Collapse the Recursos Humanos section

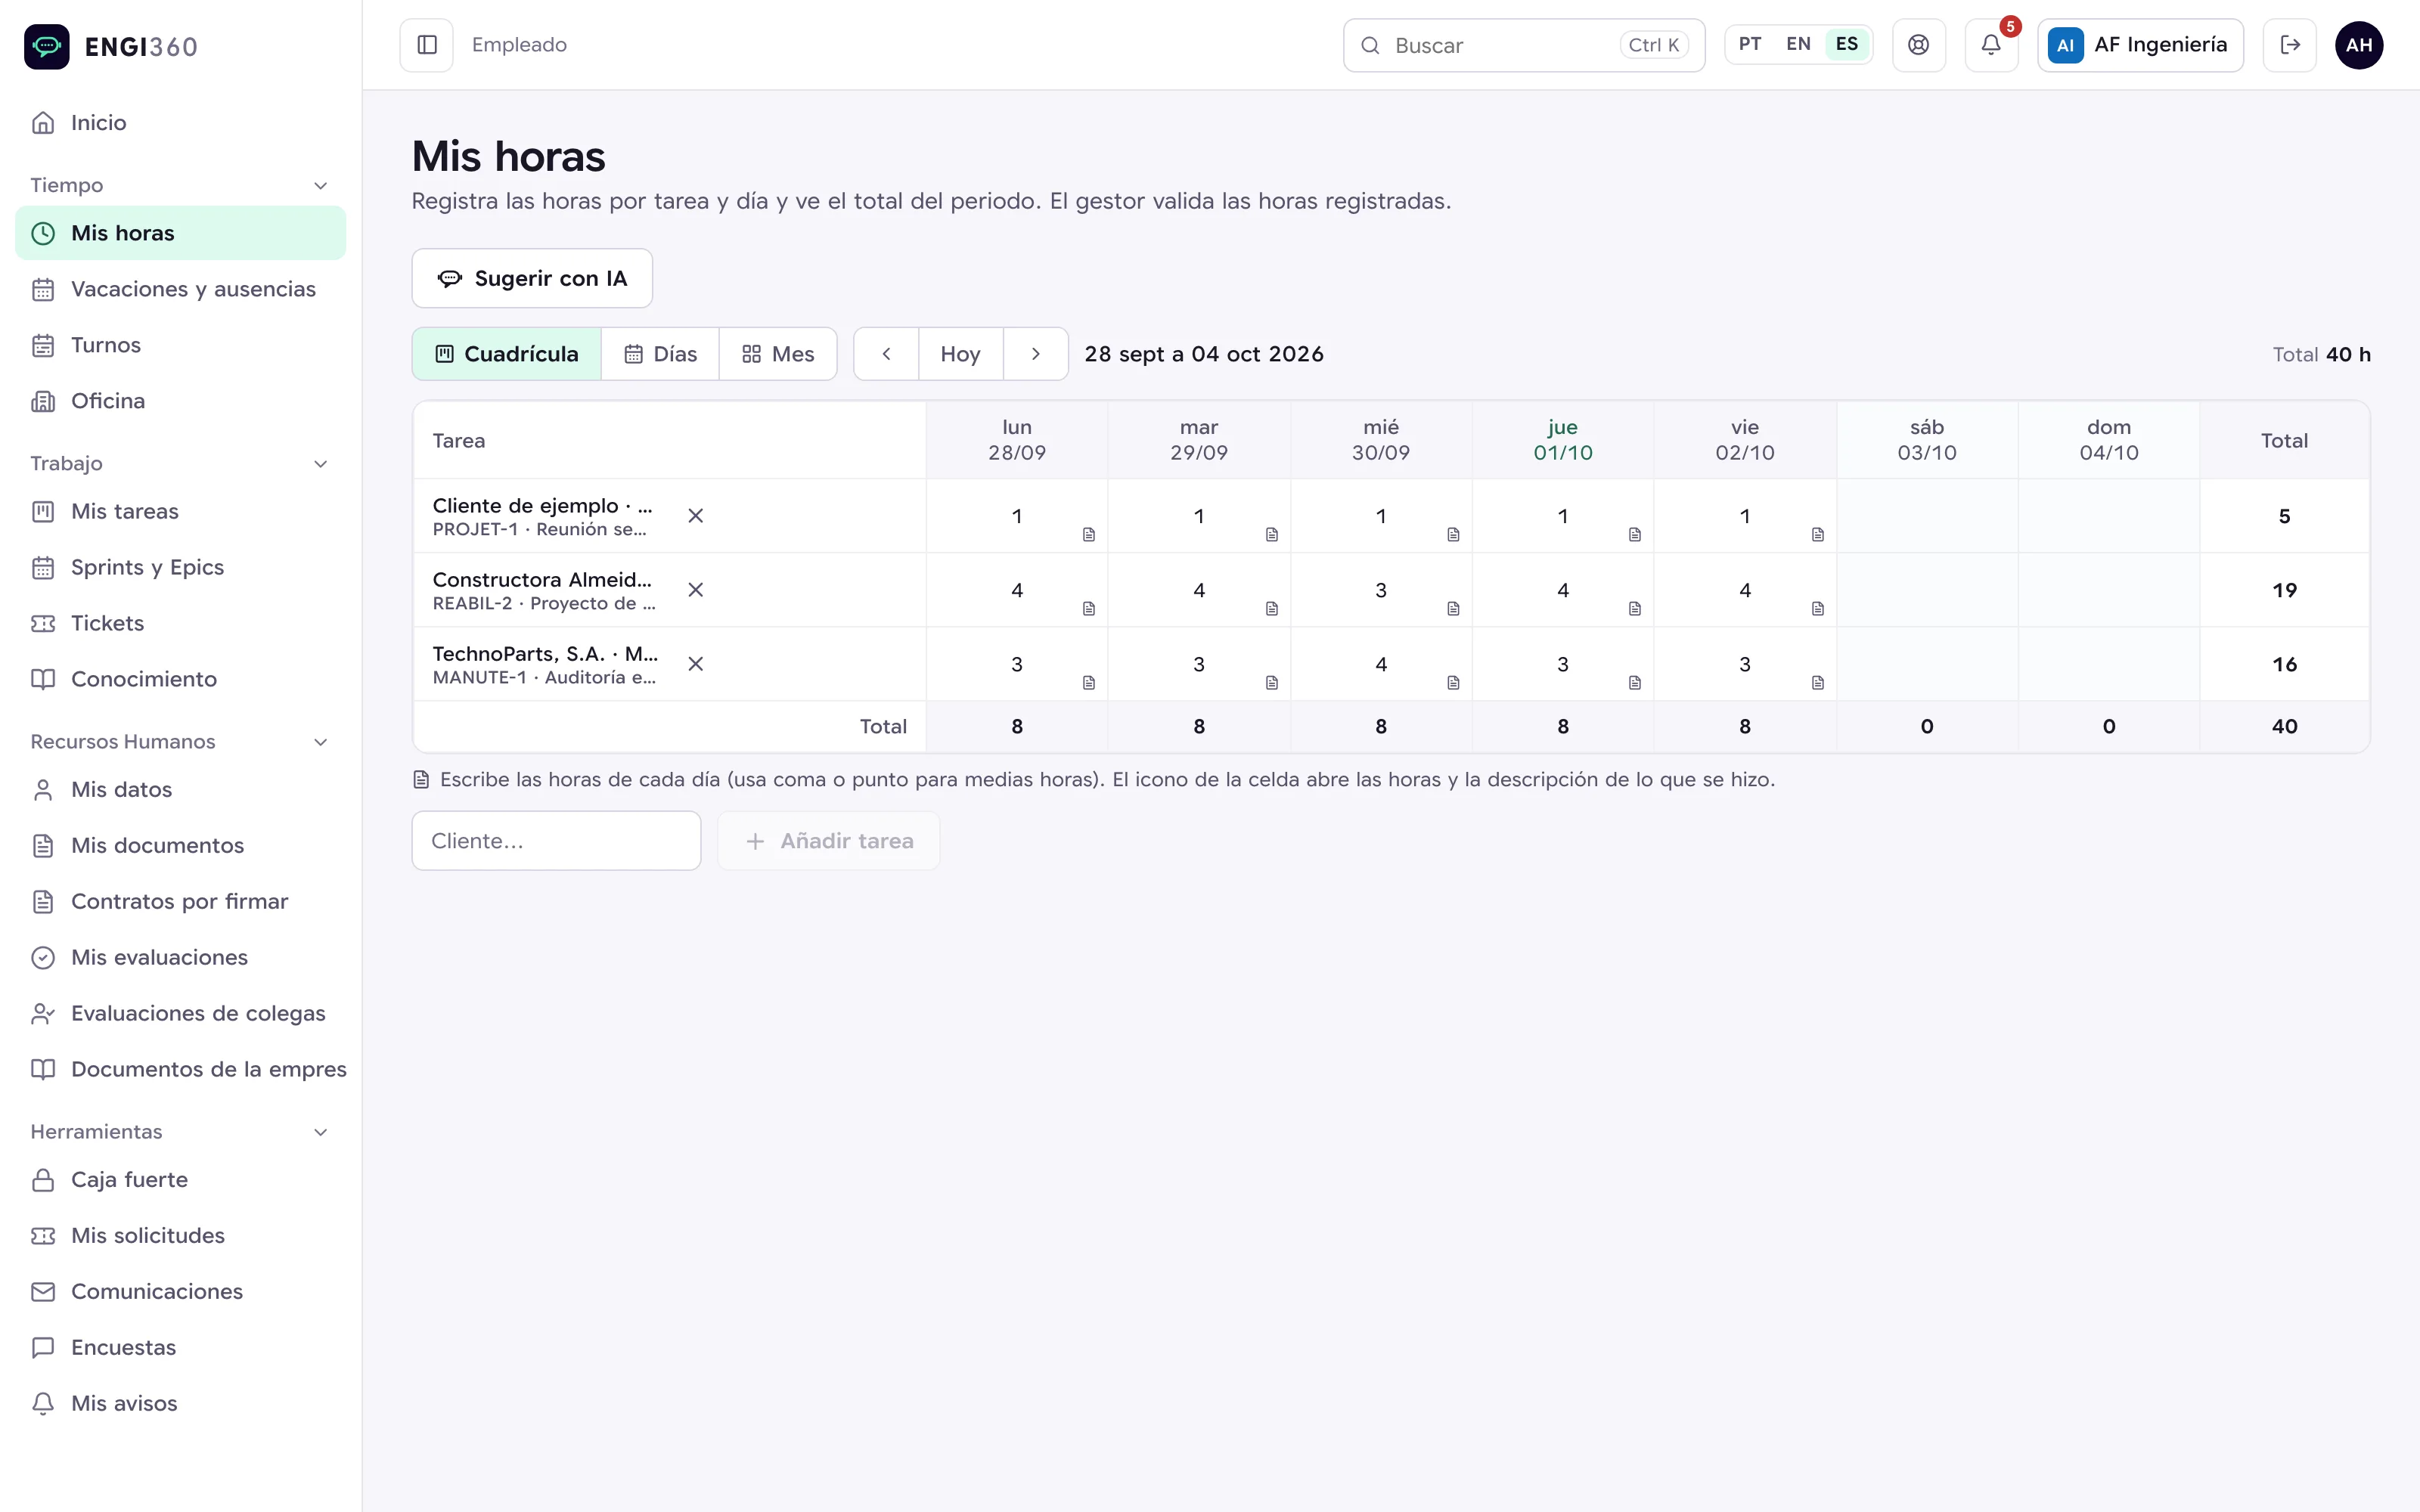pos(321,742)
